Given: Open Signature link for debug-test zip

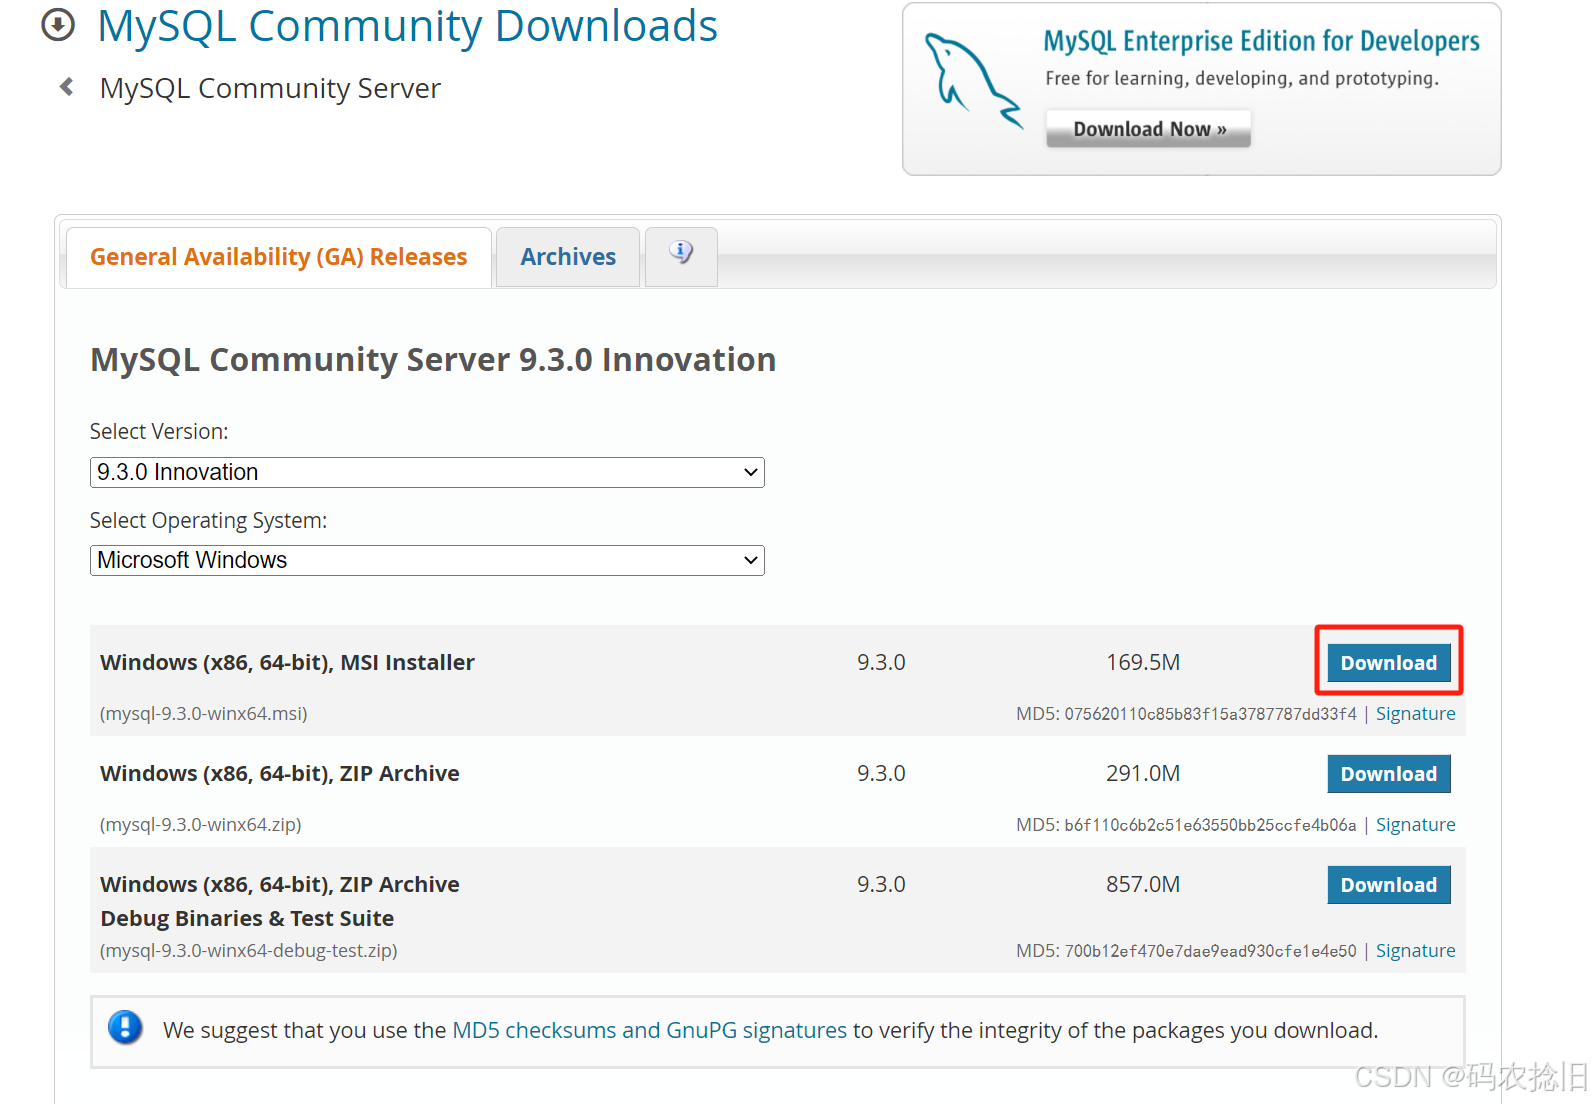Looking at the screenshot, I should click(1415, 950).
